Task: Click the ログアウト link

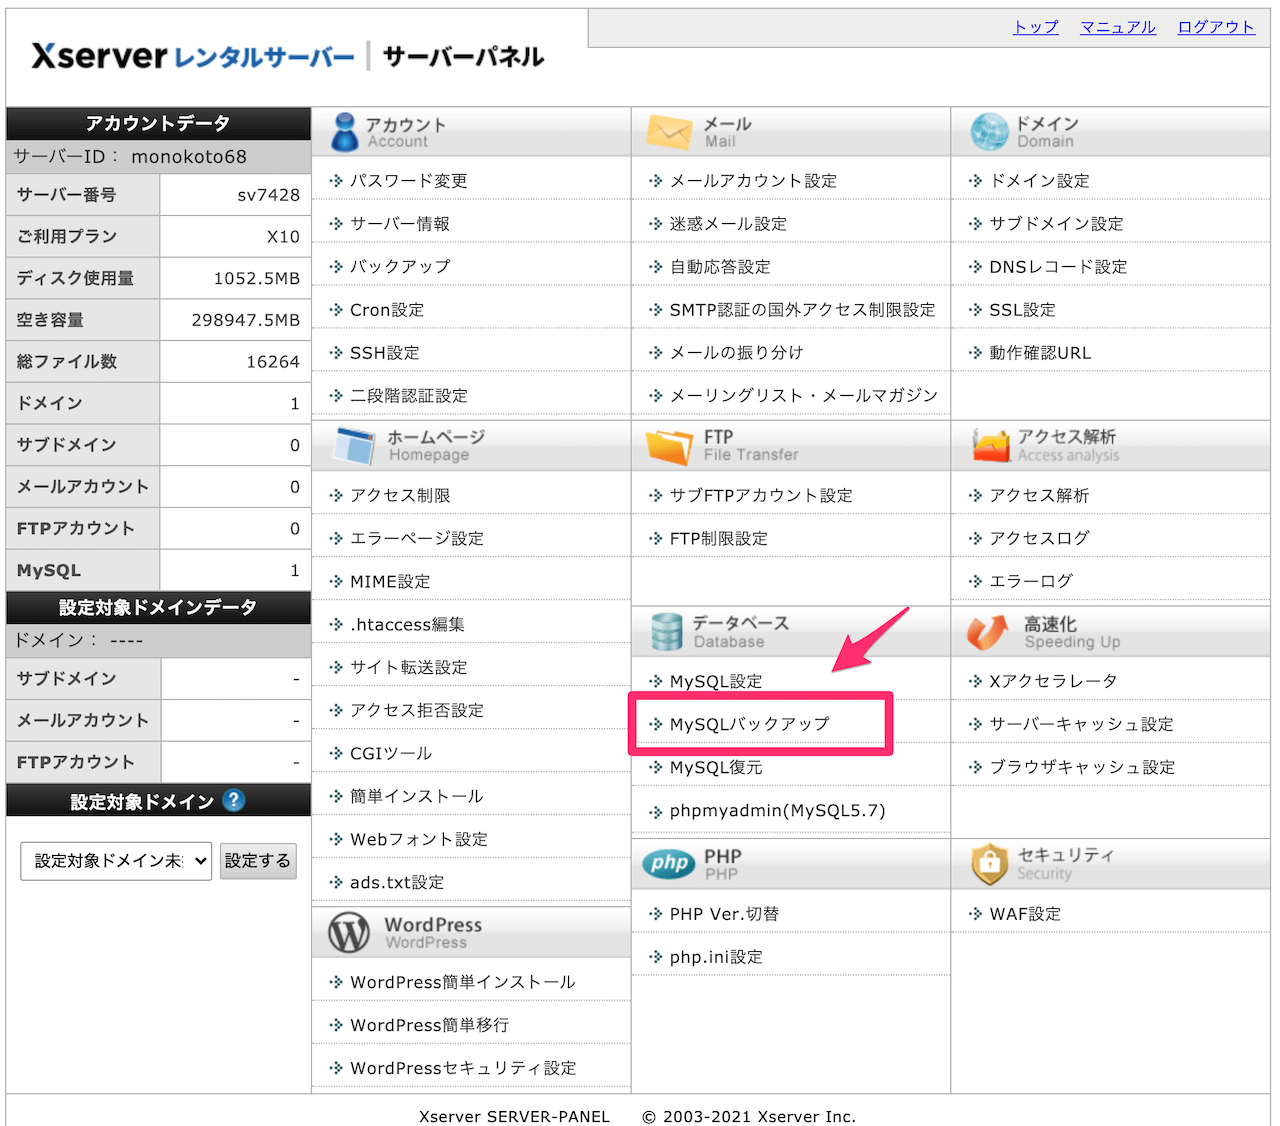Action: click(x=1216, y=27)
